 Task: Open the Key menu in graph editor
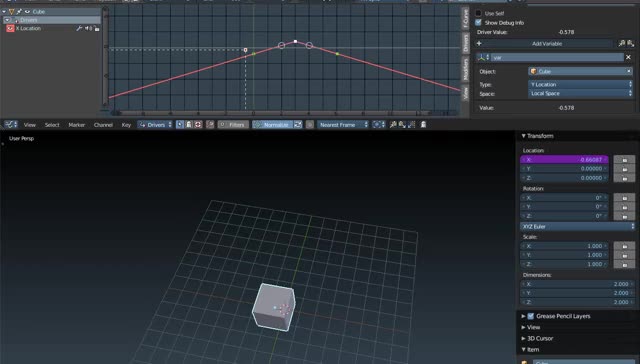click(126, 125)
